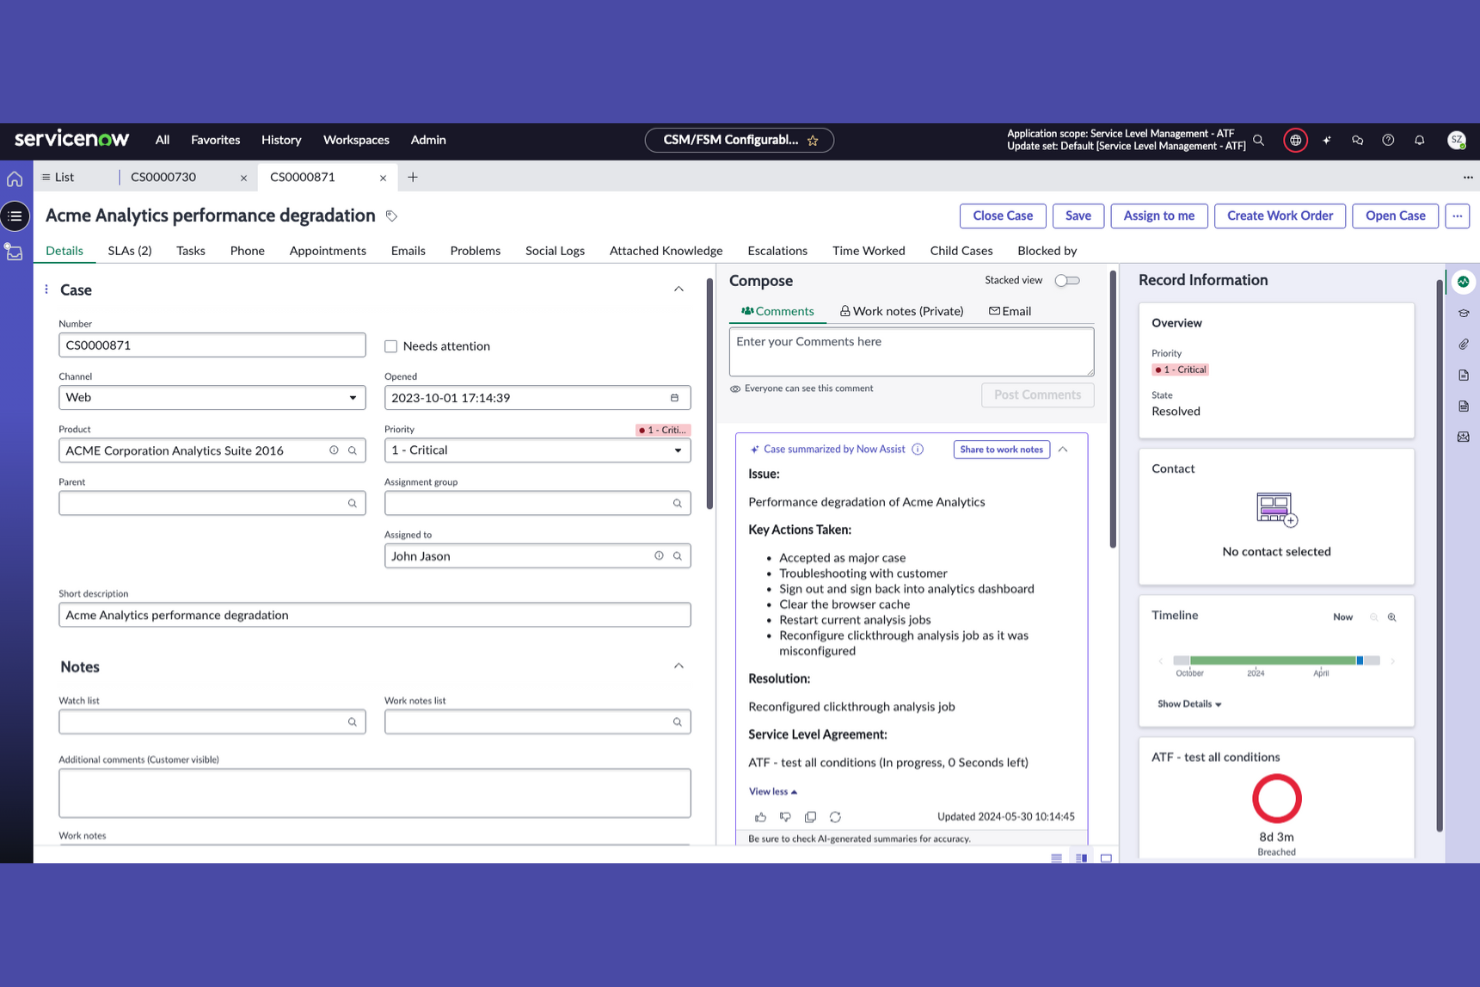Open the attachments paperclip in right sidebar
Screen dimensions: 1480x987
click(1463, 344)
